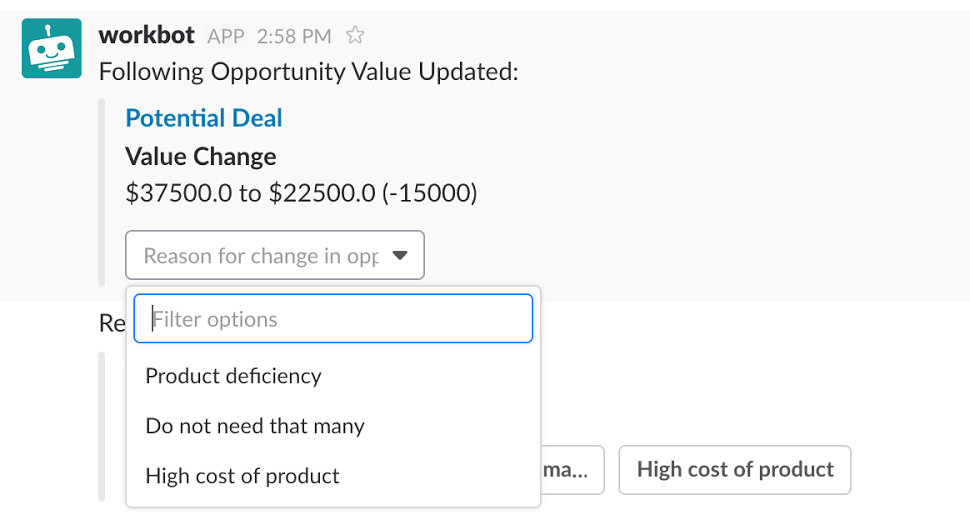Click the High cost of product button
970x515 pixels.
735,470
